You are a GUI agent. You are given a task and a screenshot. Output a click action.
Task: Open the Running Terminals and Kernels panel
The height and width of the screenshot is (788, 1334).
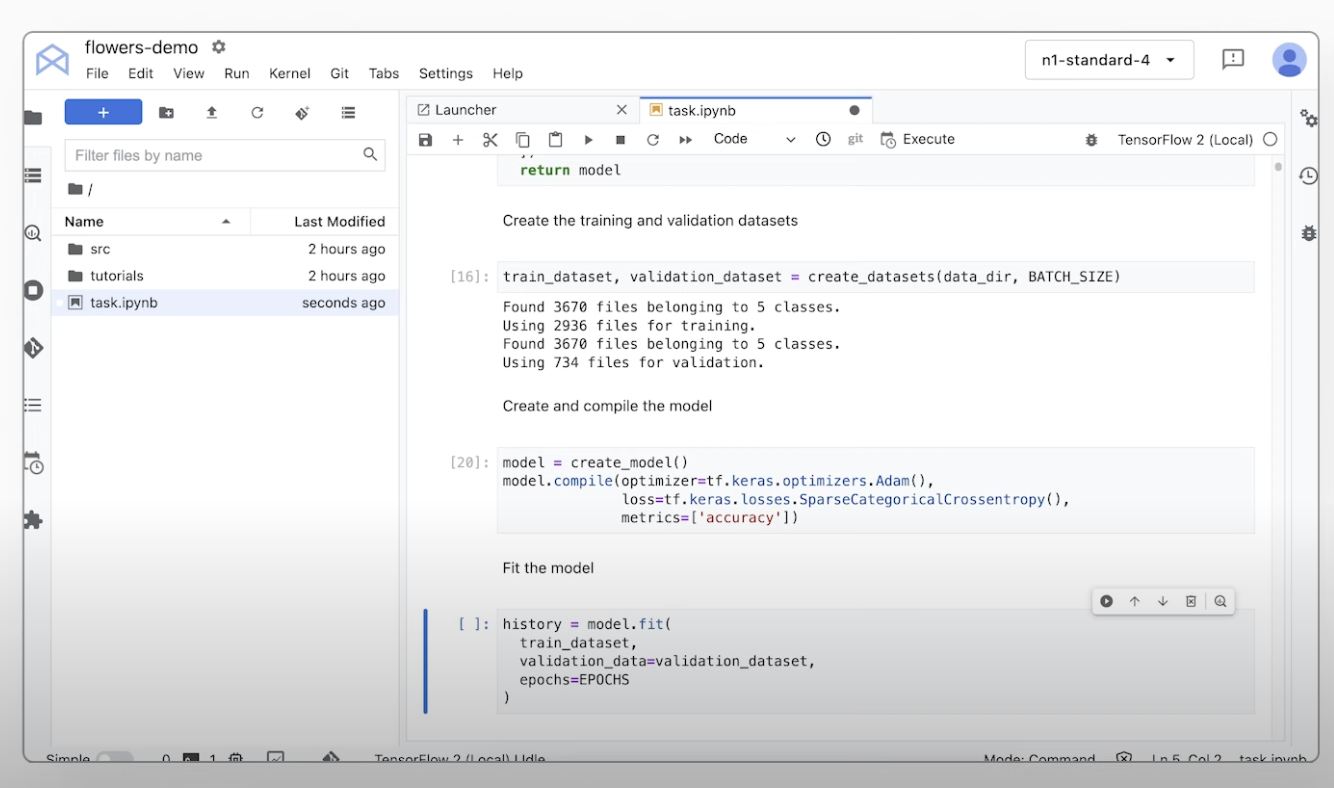pos(33,175)
